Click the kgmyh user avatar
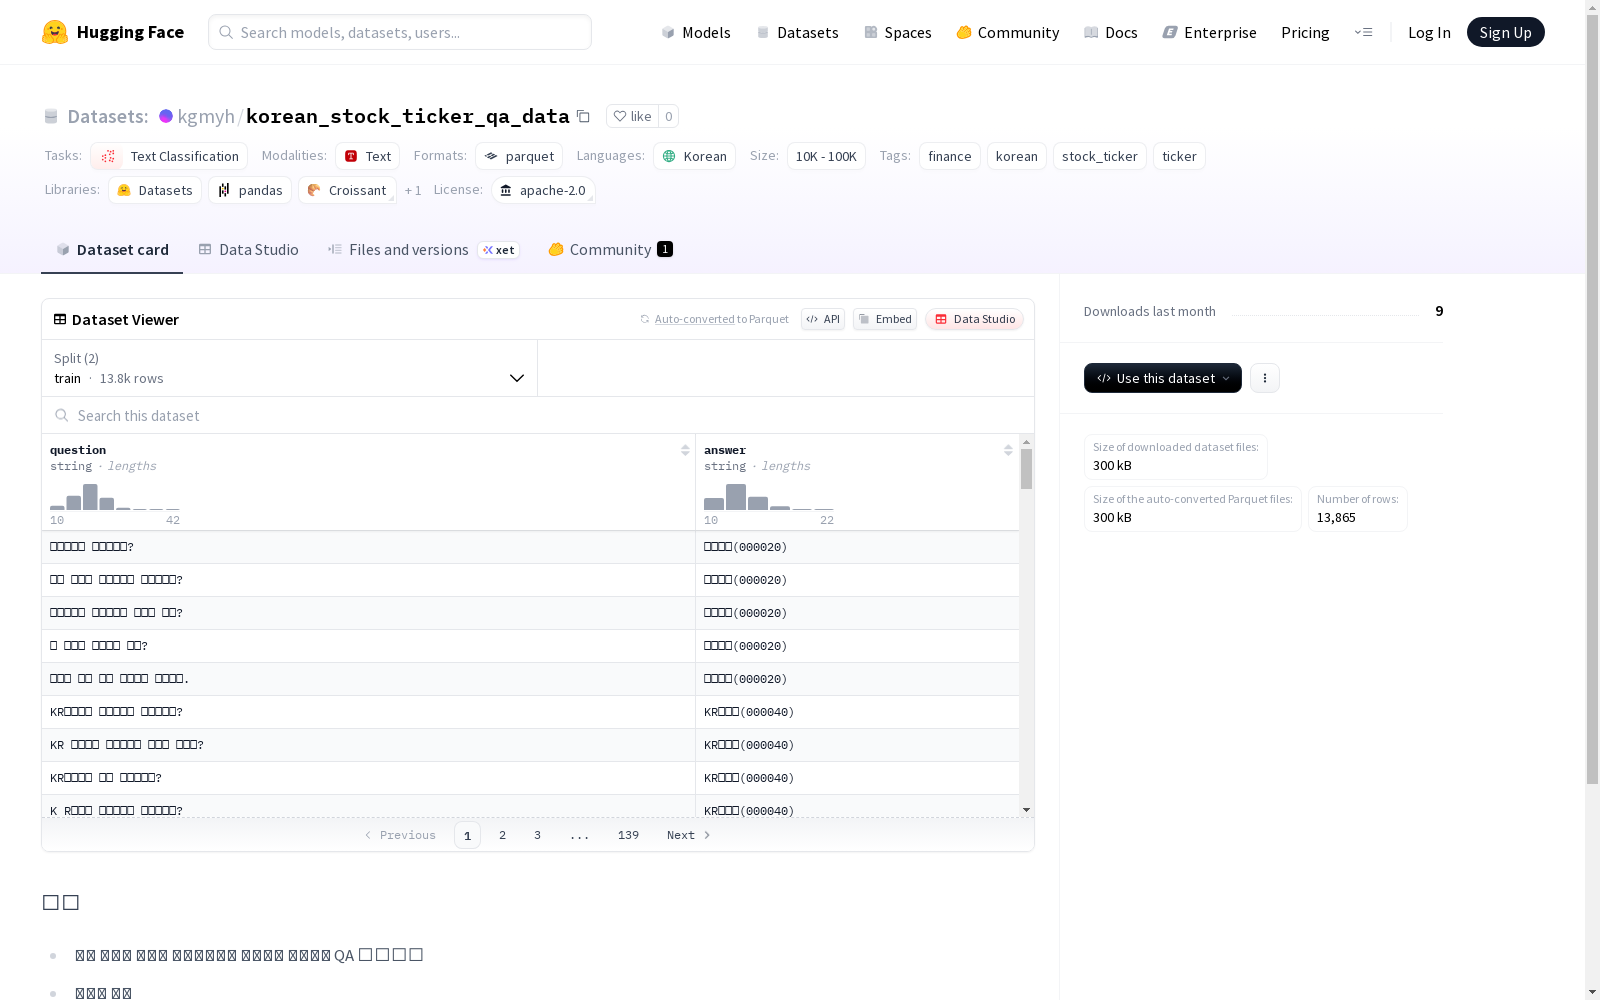Screen dimensions: 1600x1000 (166, 116)
